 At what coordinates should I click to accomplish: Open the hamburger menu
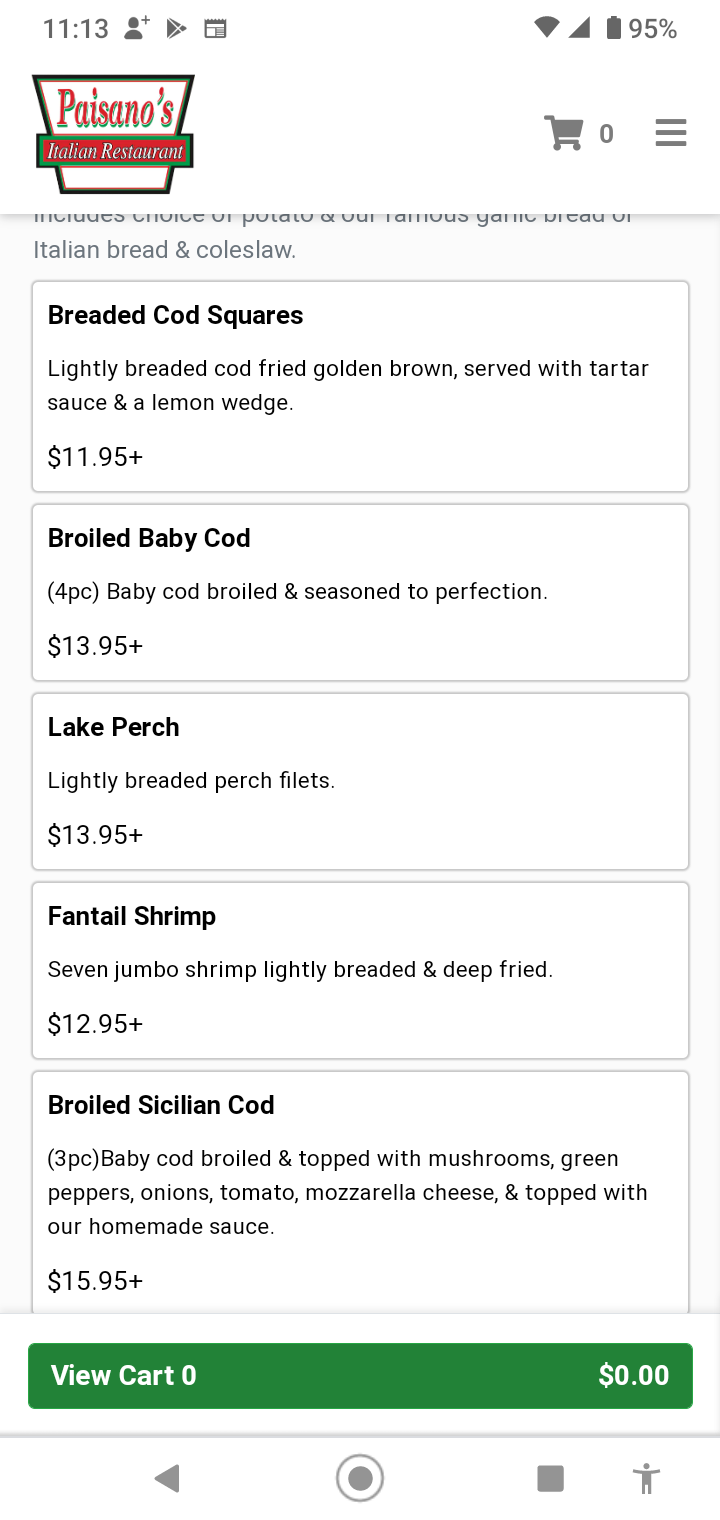tap(670, 133)
